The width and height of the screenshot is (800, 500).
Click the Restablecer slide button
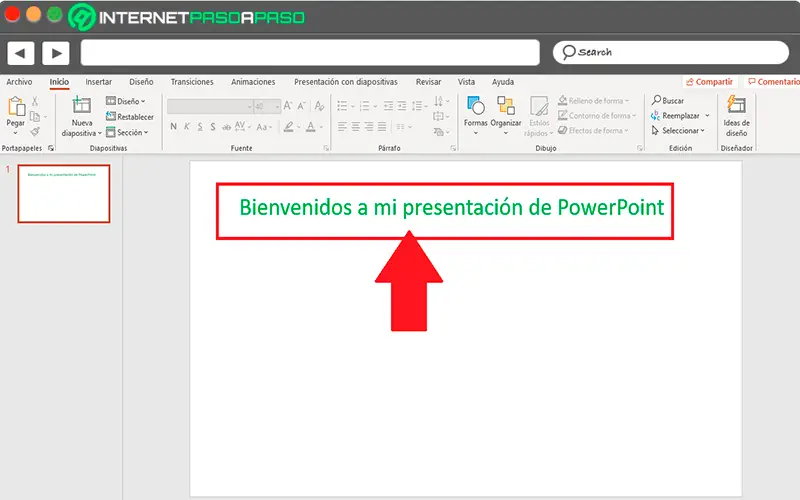(130, 117)
